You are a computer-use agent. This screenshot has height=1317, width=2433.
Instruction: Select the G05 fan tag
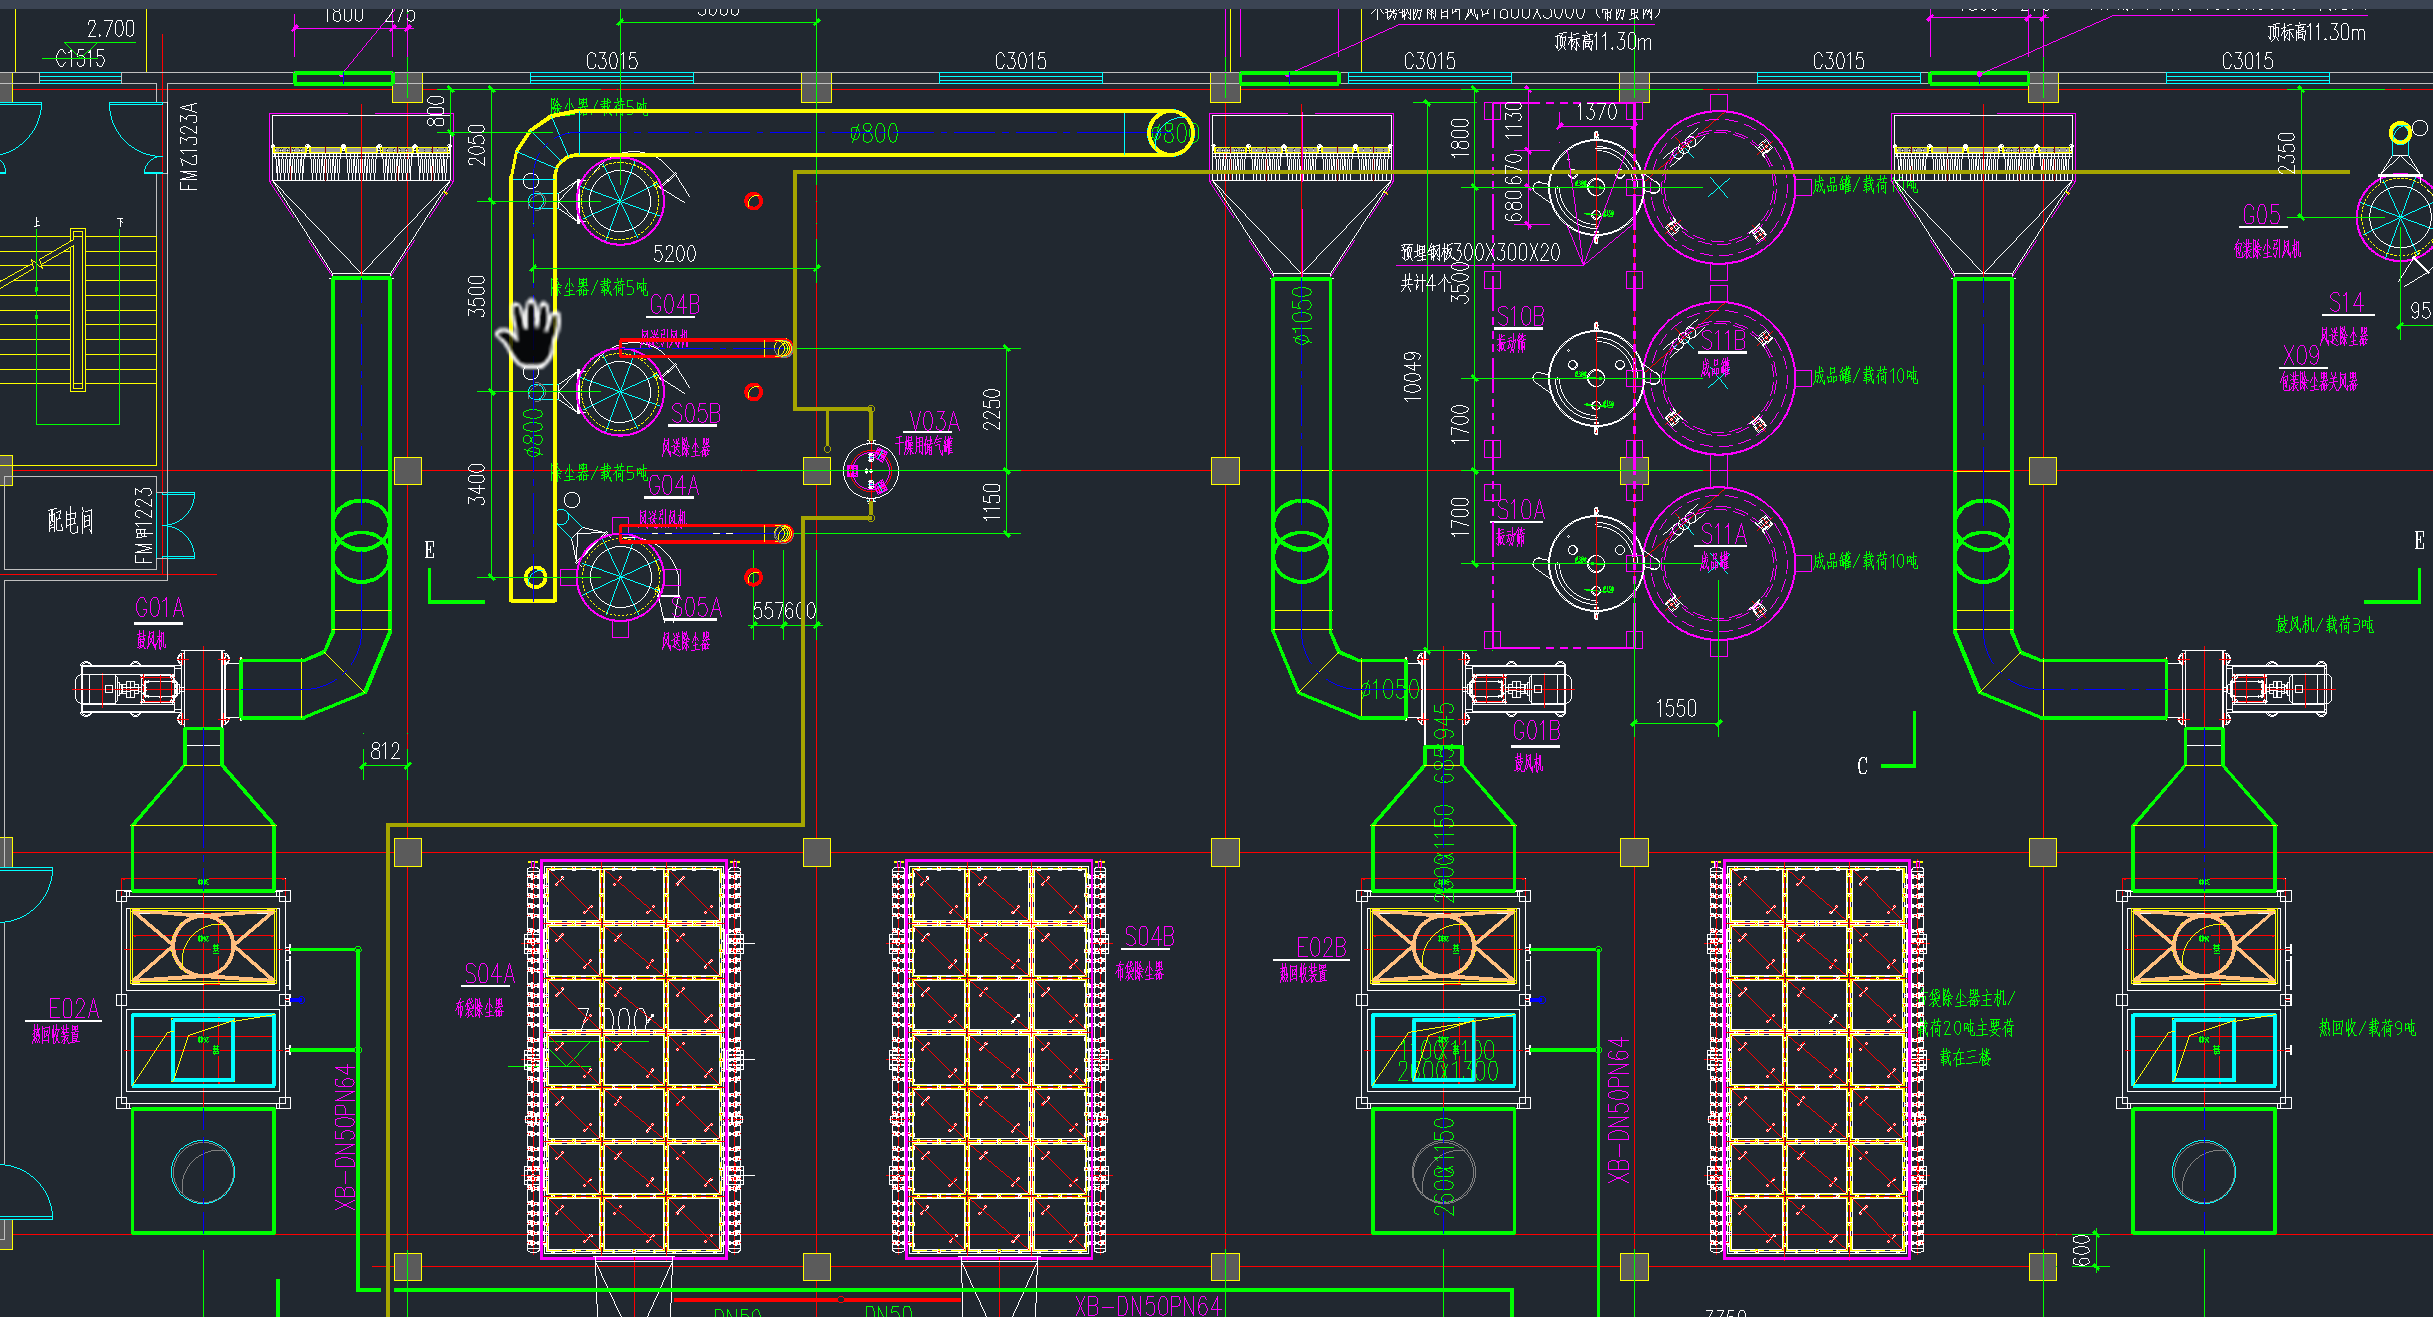coord(2261,215)
